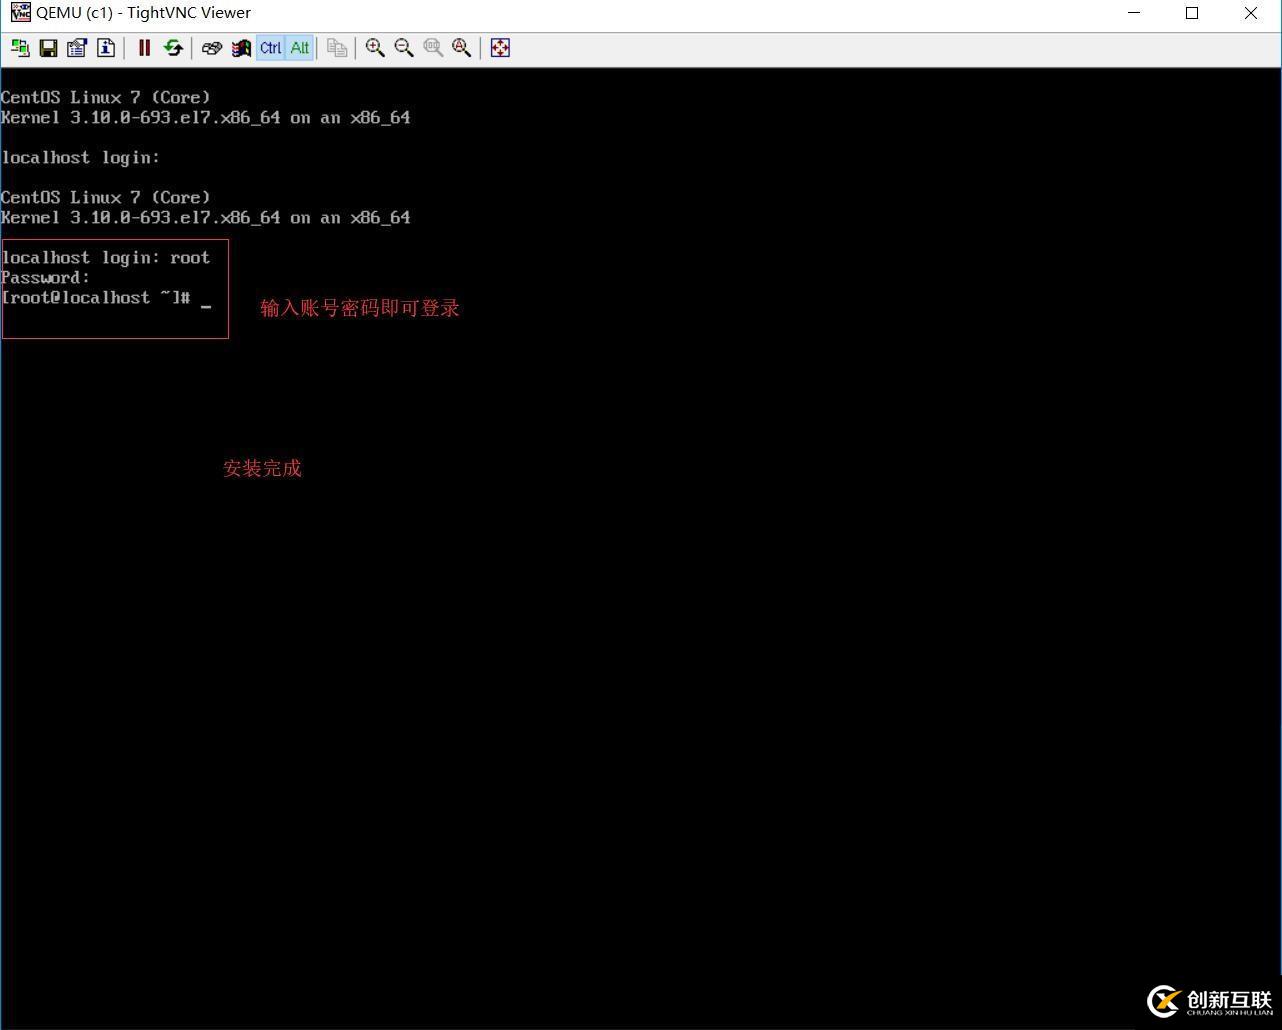The width and height of the screenshot is (1282, 1030).
Task: Open the Connection options toolbar icon
Action: (77, 48)
